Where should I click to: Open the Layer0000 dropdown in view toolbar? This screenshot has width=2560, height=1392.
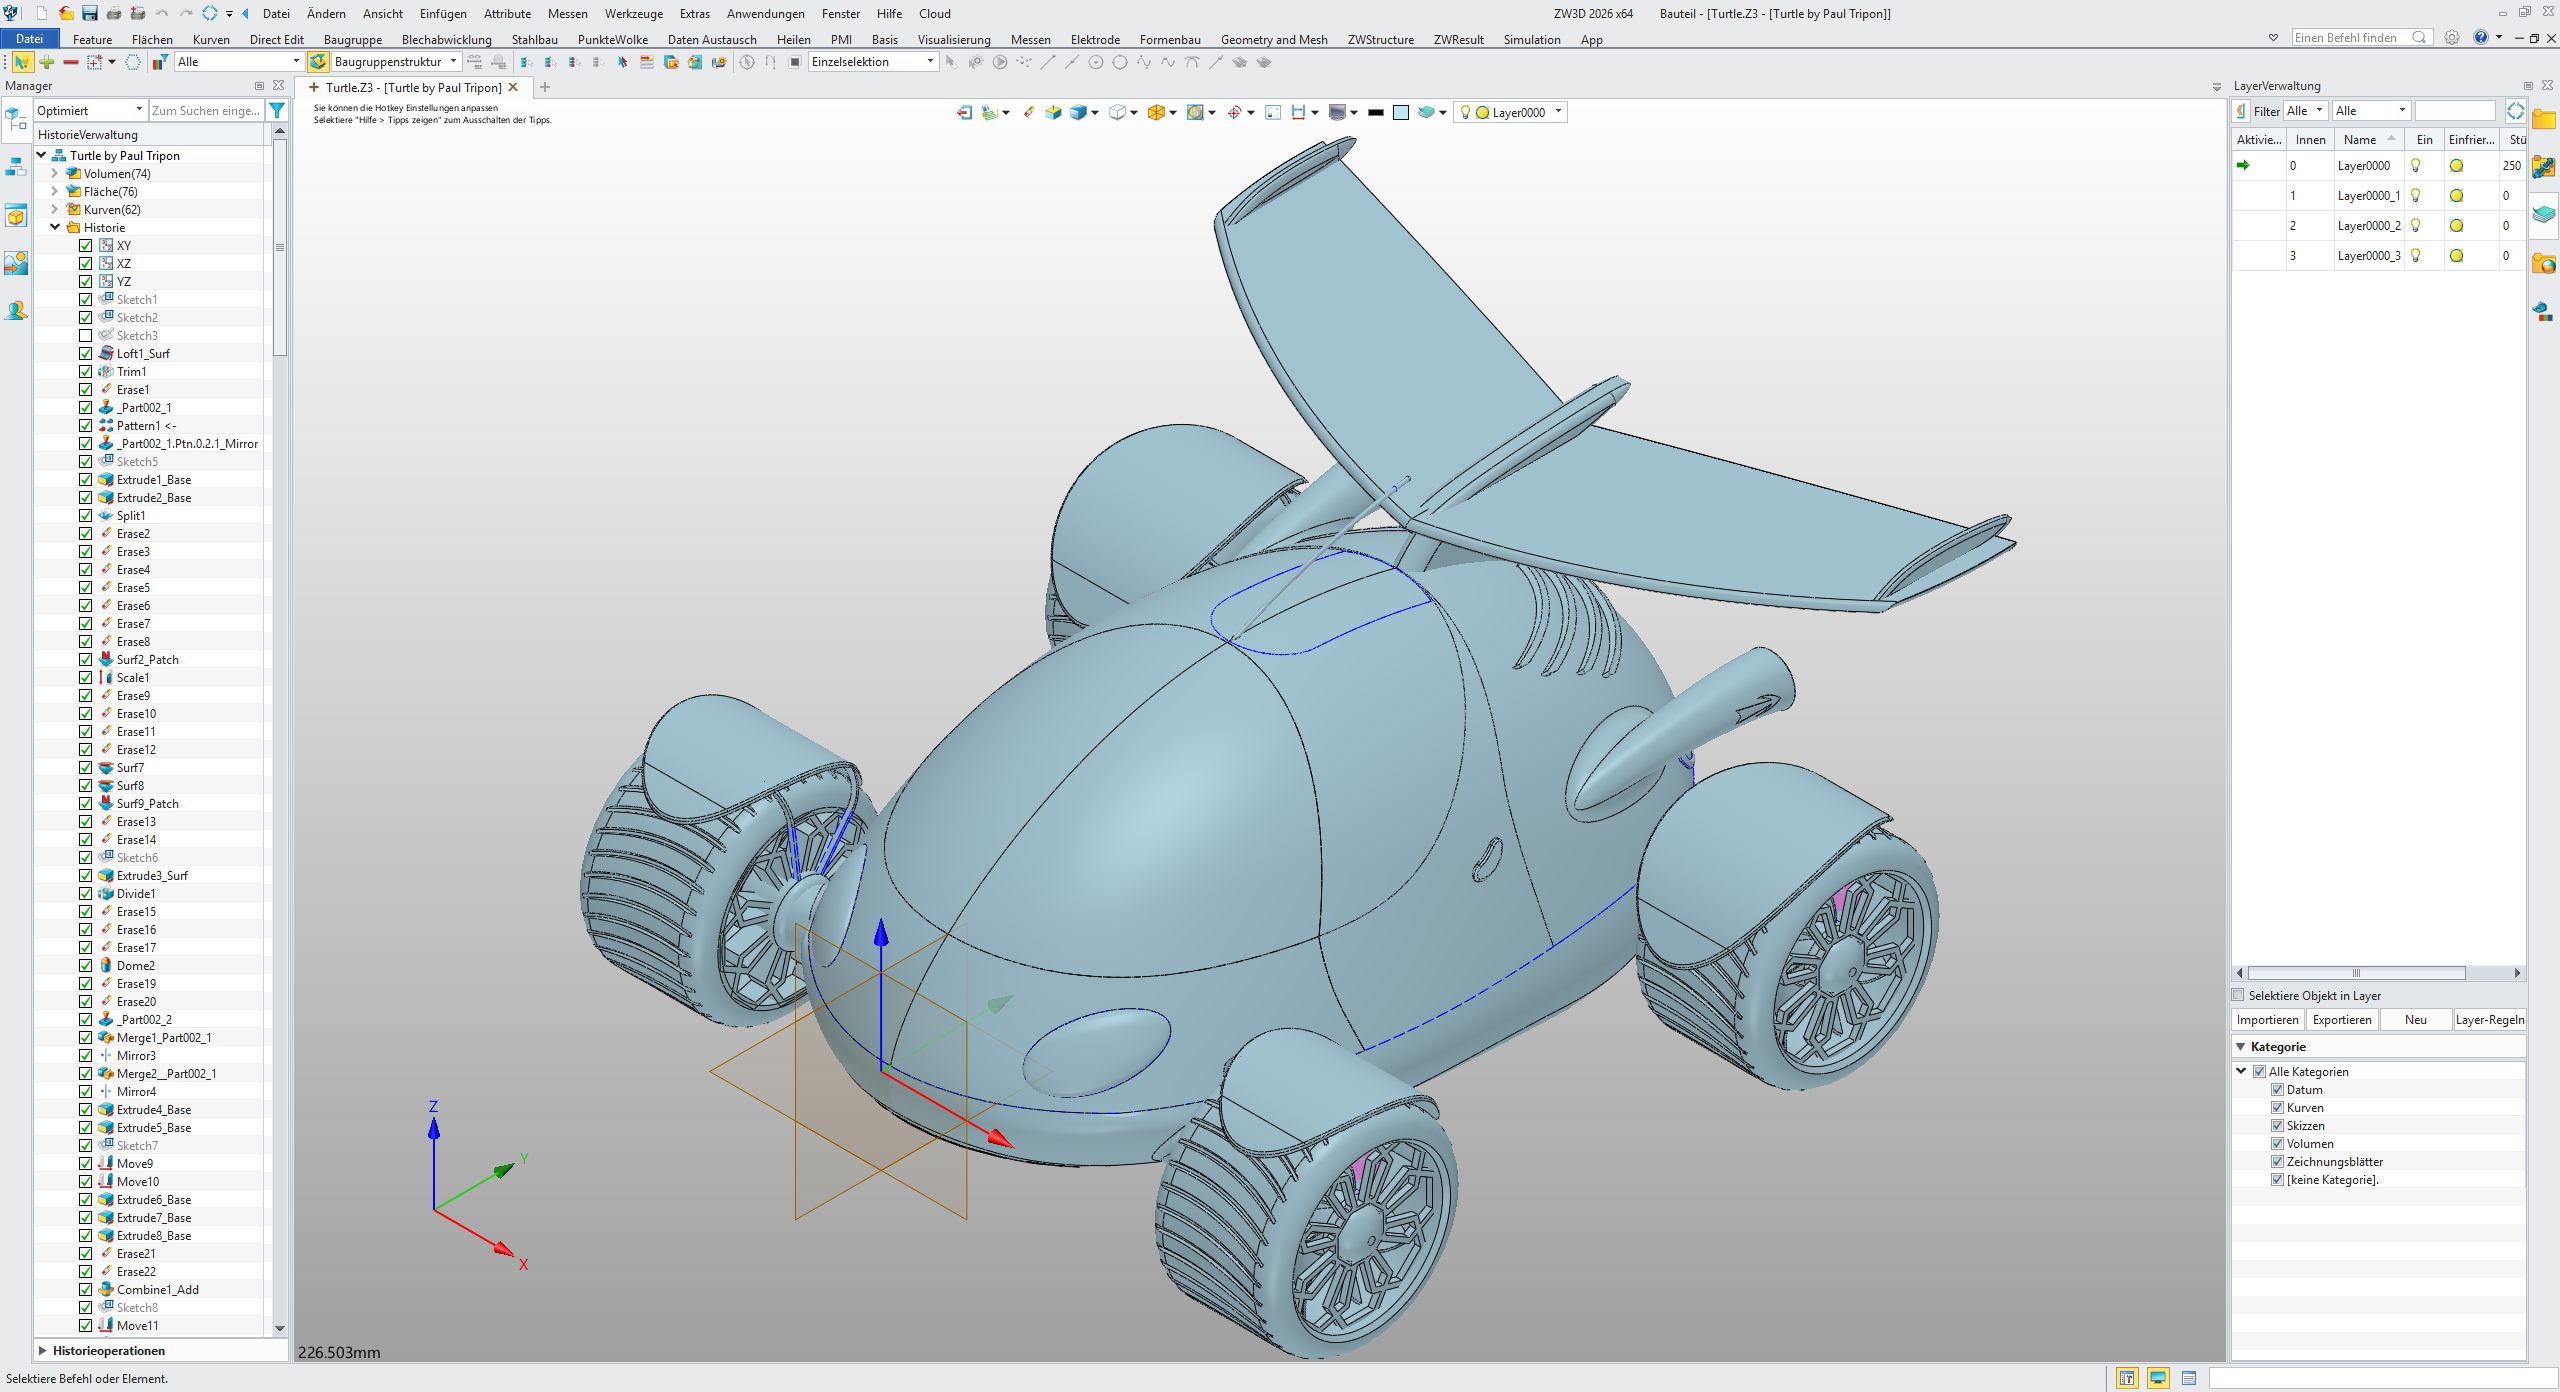tap(1510, 112)
